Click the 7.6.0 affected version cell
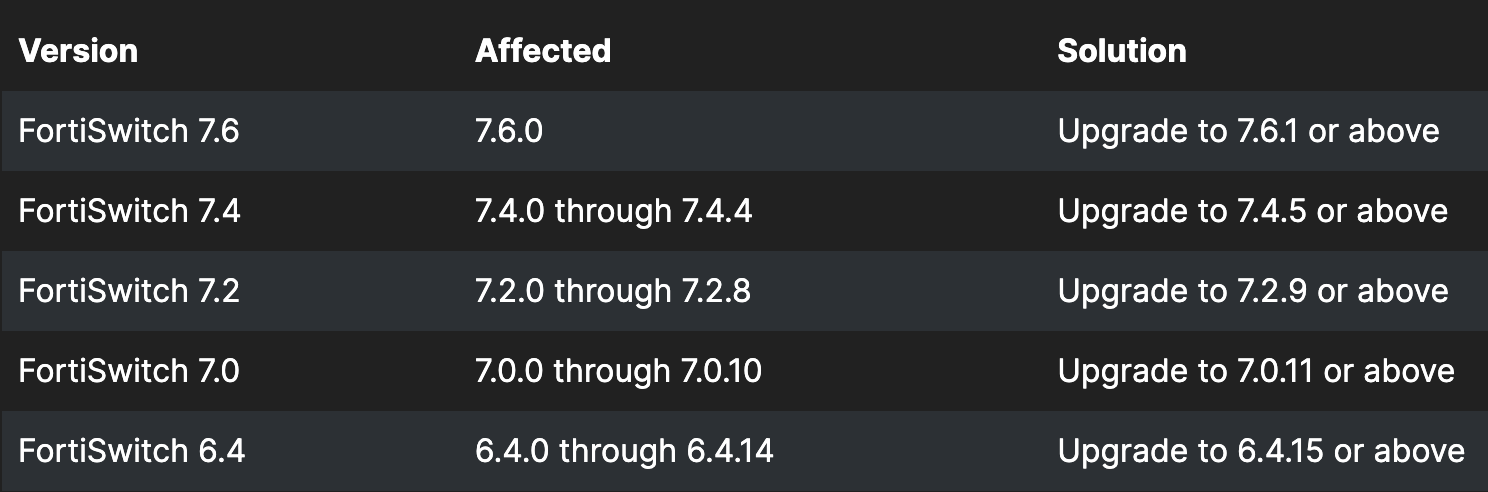The width and height of the screenshot is (1488, 492). pyautogui.click(x=509, y=131)
